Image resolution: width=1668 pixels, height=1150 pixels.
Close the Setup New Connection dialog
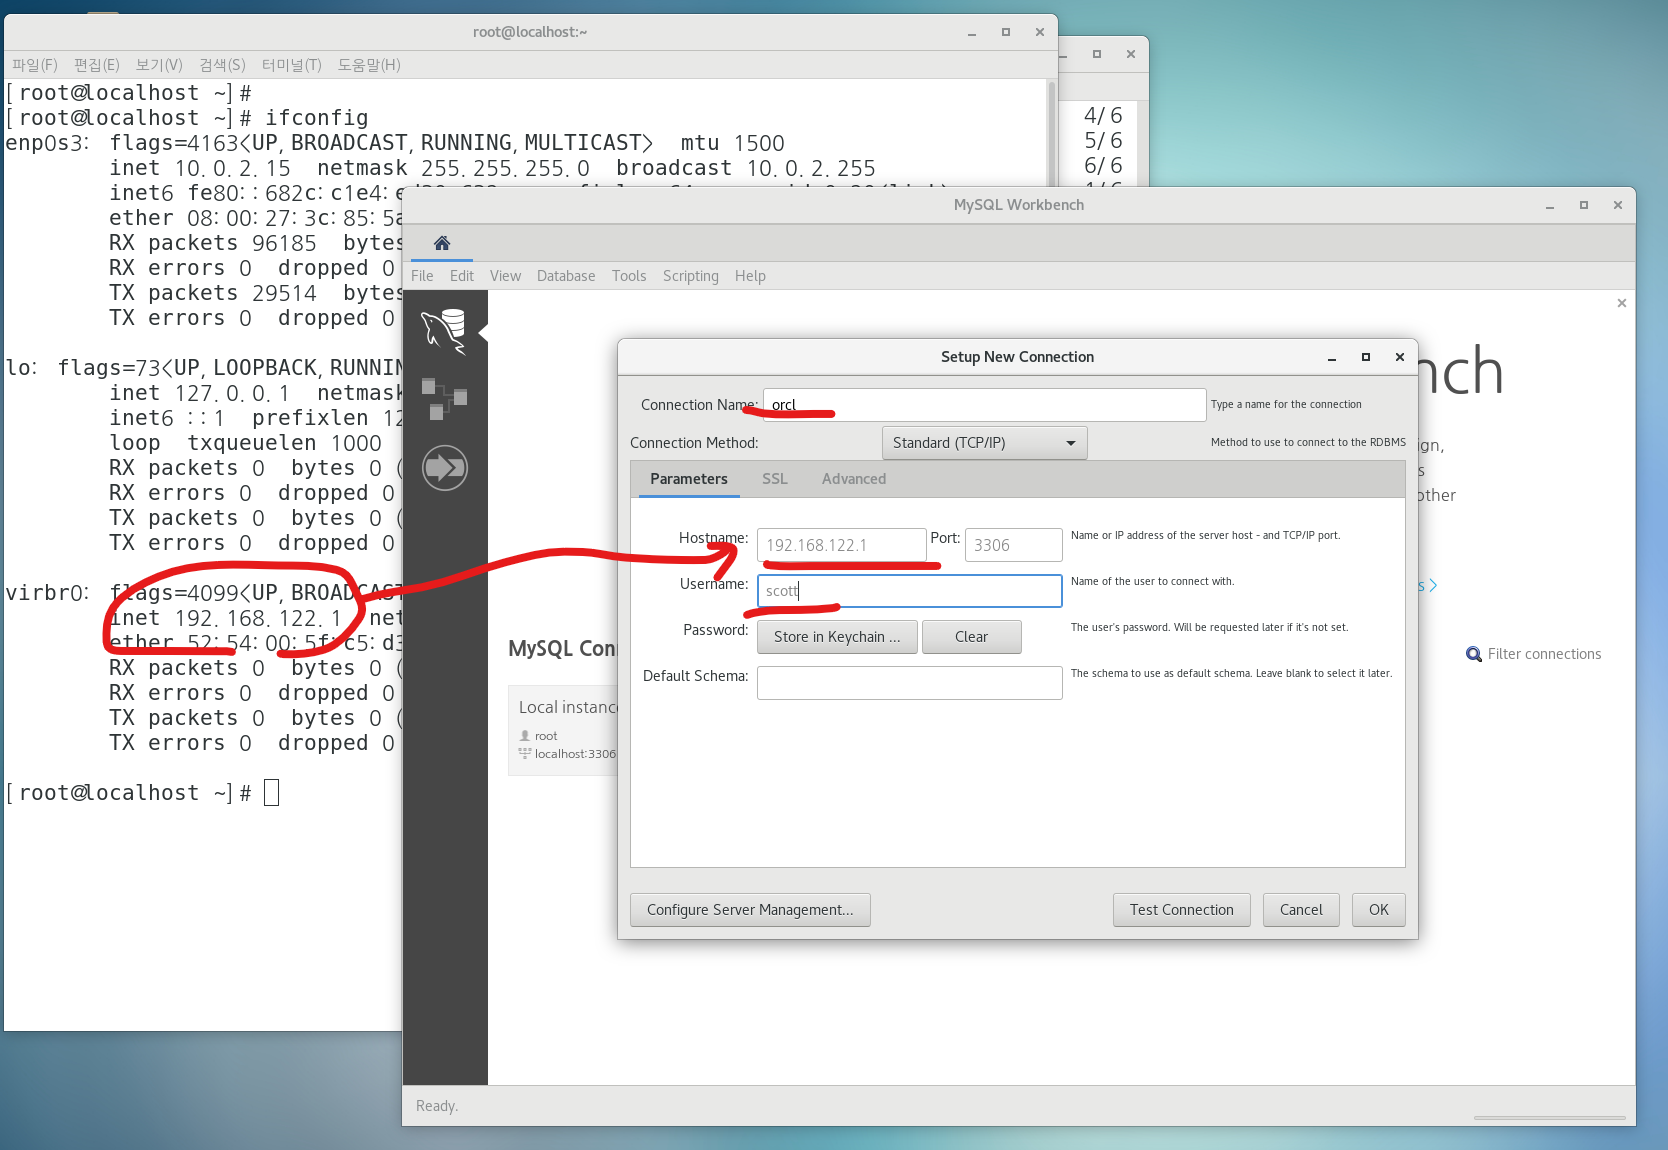tap(1400, 357)
